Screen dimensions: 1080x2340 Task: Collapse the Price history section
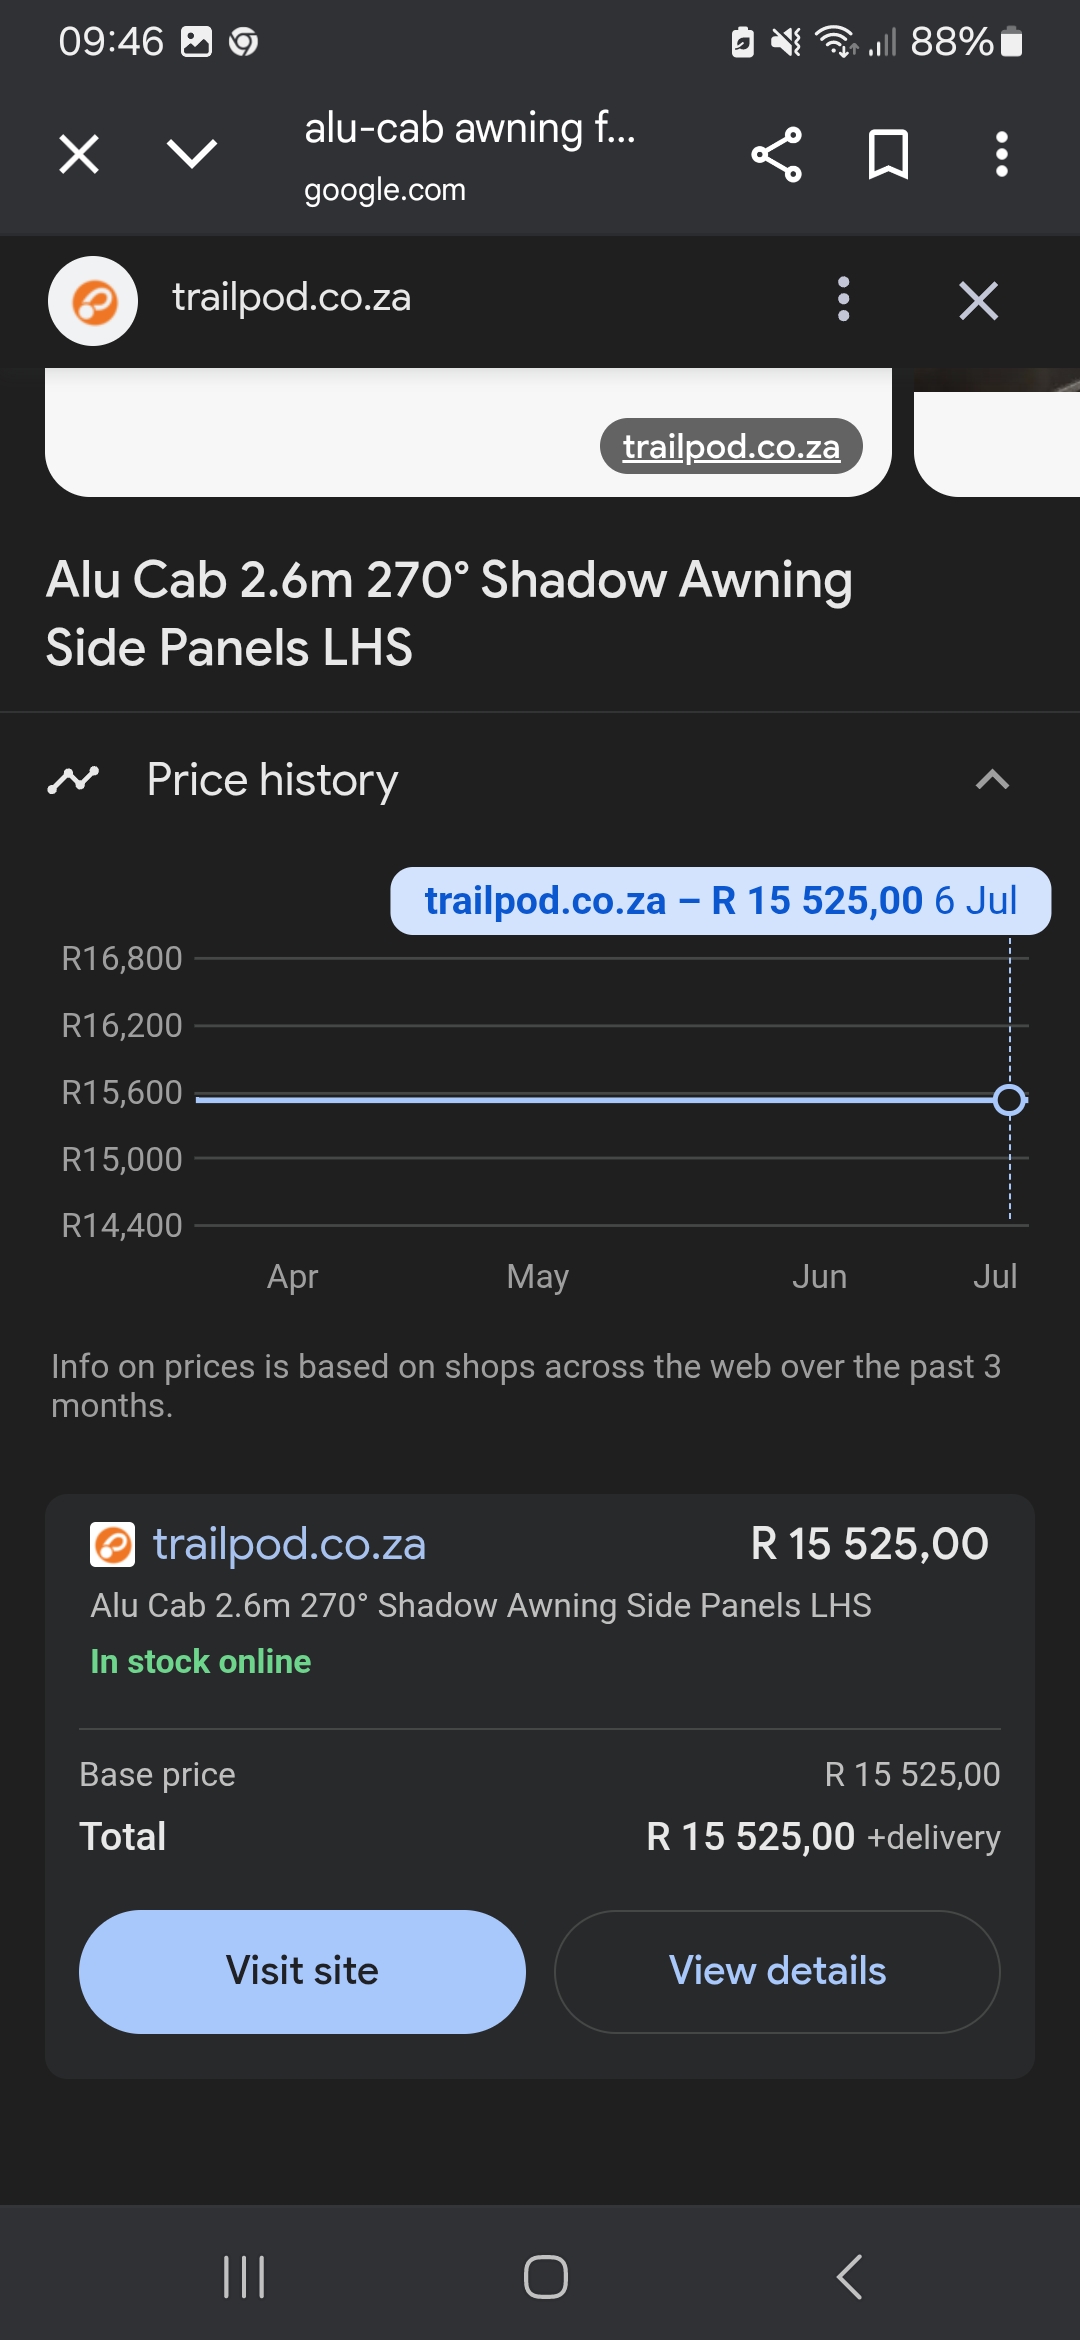tap(992, 780)
